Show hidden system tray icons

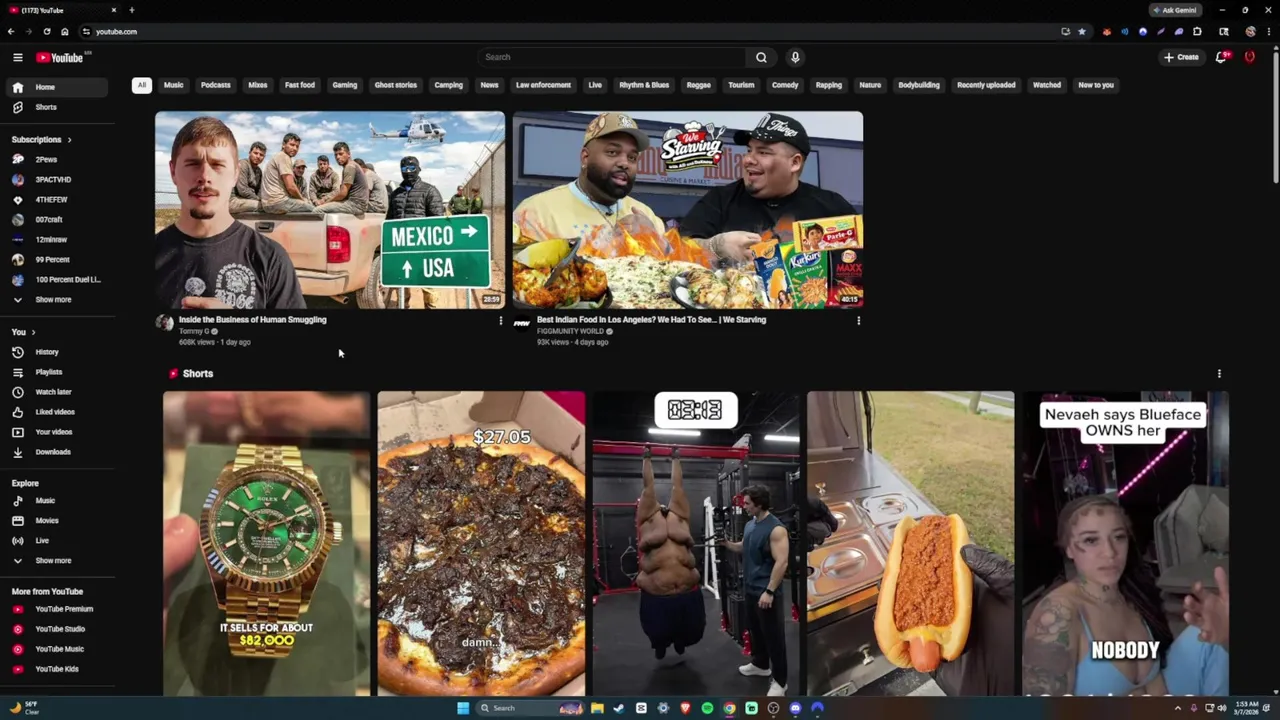[x=1178, y=708]
